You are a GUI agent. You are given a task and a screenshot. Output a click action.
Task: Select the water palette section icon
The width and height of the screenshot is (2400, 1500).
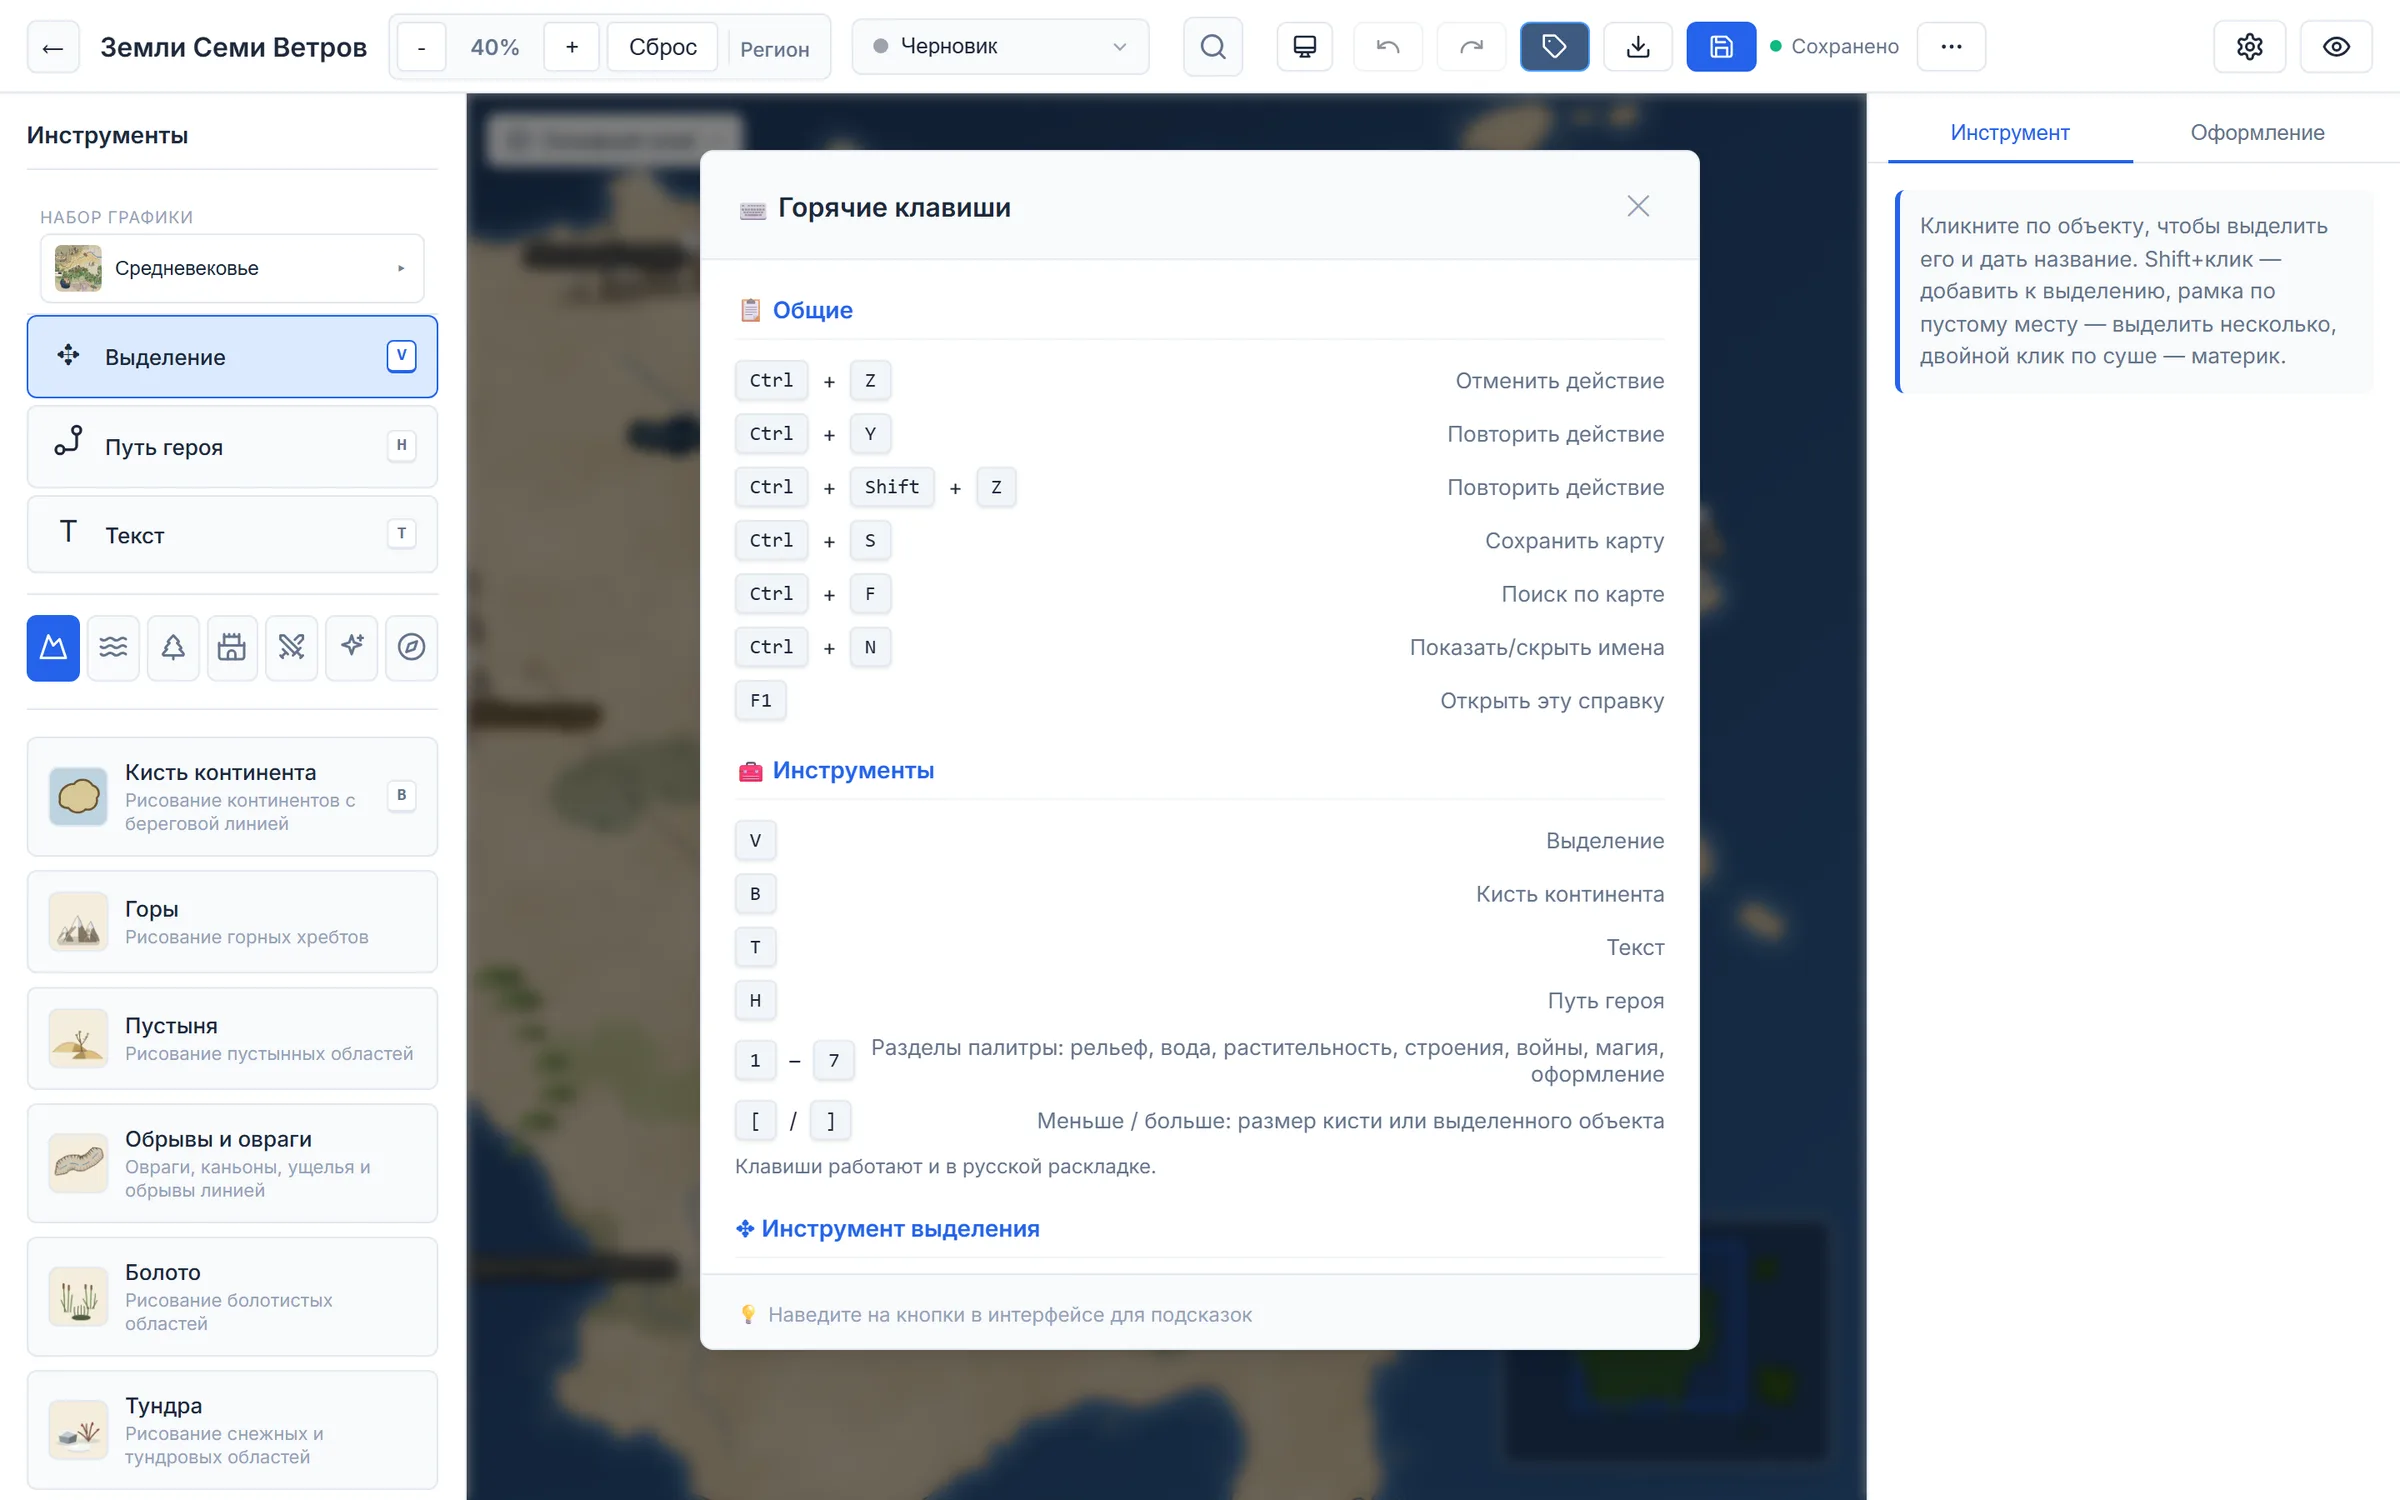pos(113,648)
